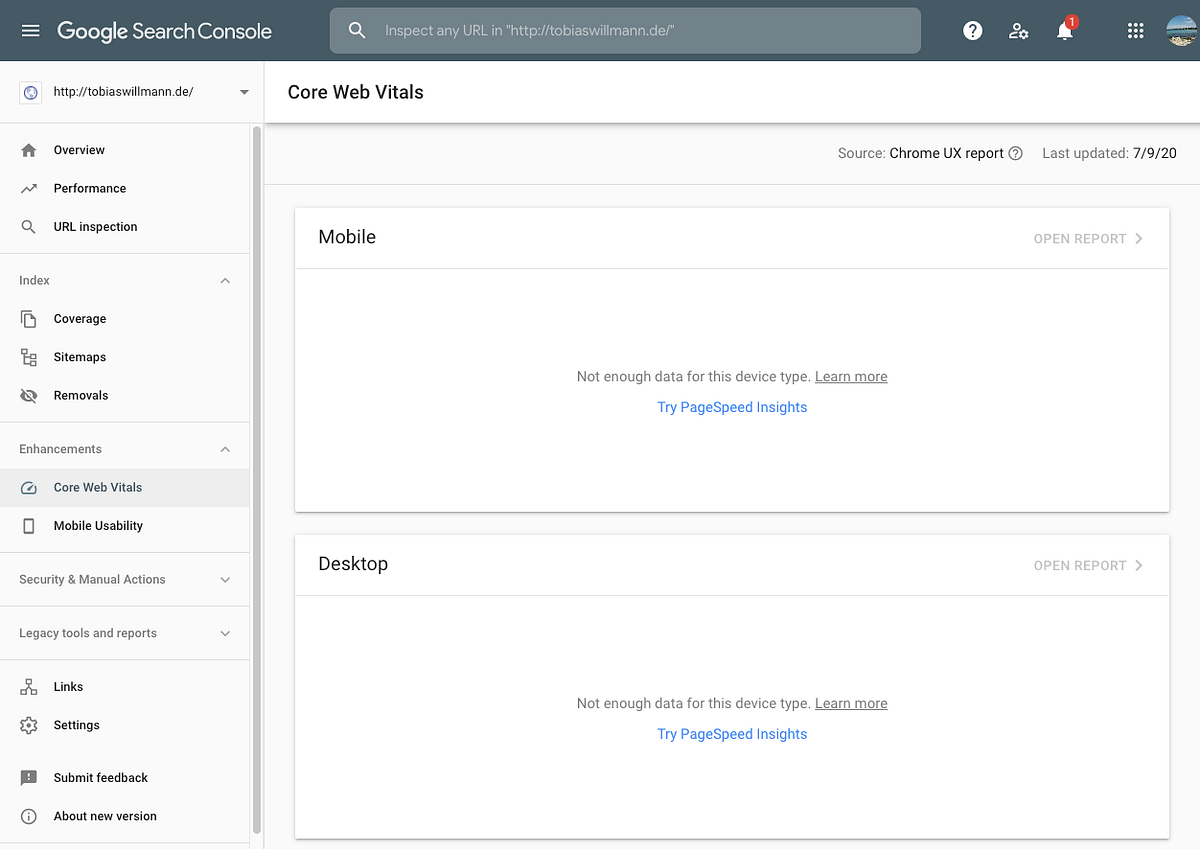Click Learn more in Desktop card
1200x849 pixels.
(851, 704)
